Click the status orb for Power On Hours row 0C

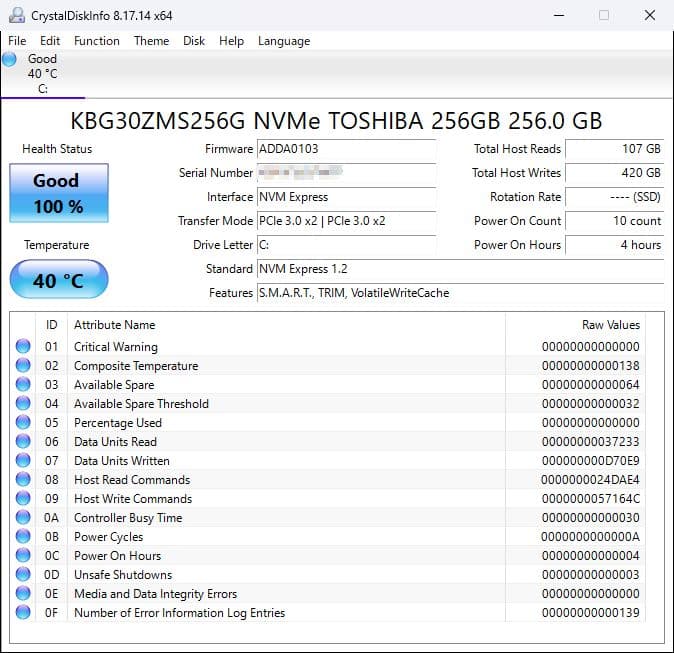23,555
